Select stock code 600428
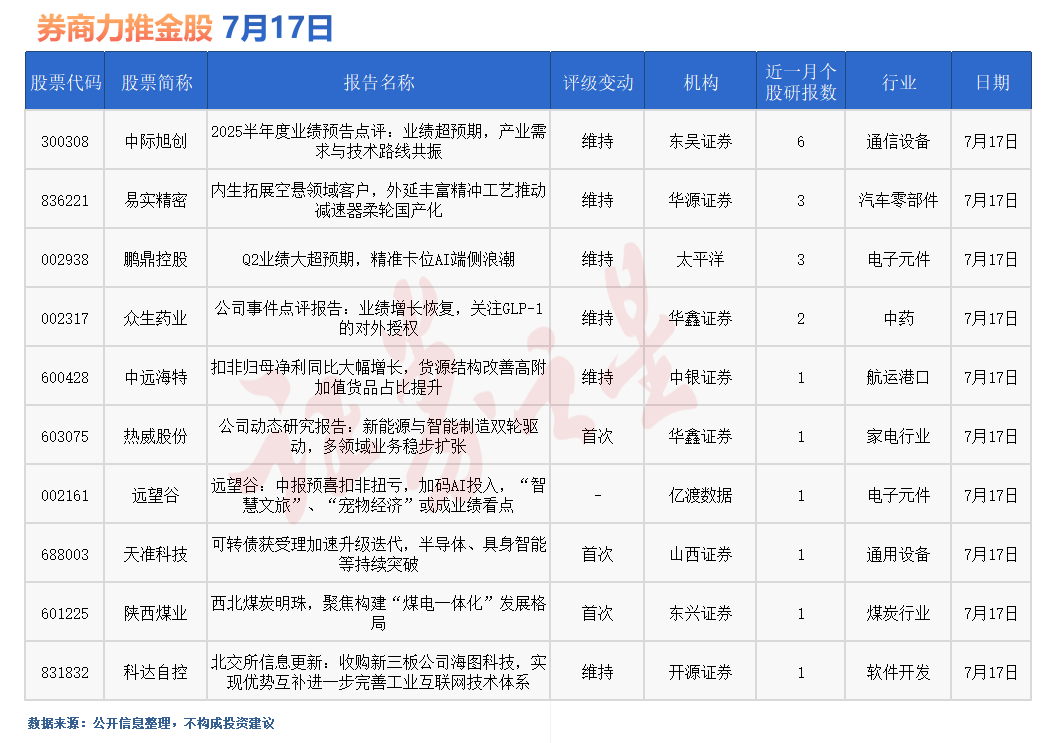This screenshot has height=743, width=1050. click(65, 378)
